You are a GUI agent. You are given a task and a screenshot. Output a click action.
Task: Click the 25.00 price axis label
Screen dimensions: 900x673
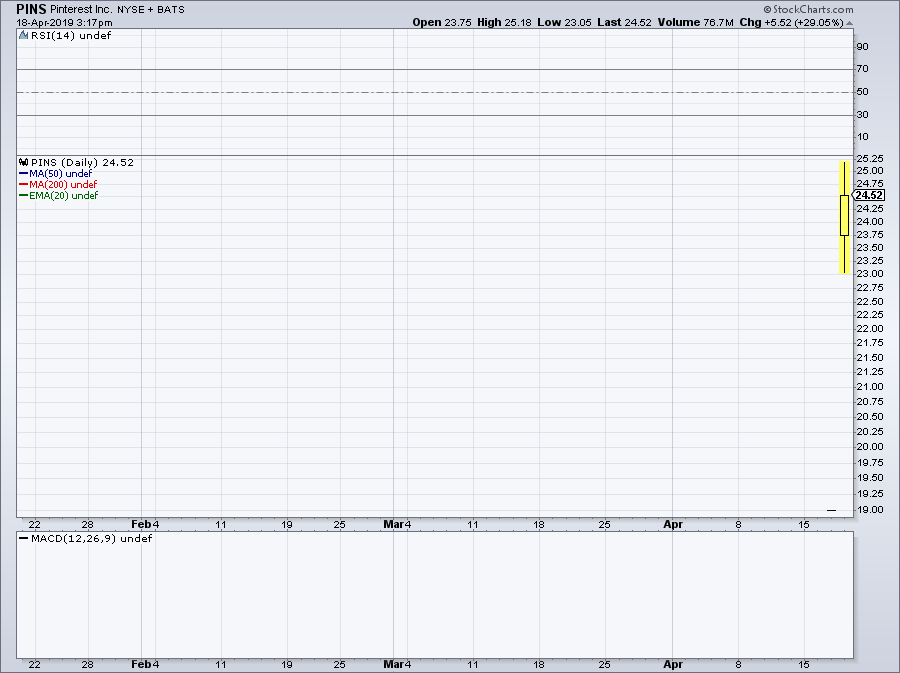click(870, 170)
